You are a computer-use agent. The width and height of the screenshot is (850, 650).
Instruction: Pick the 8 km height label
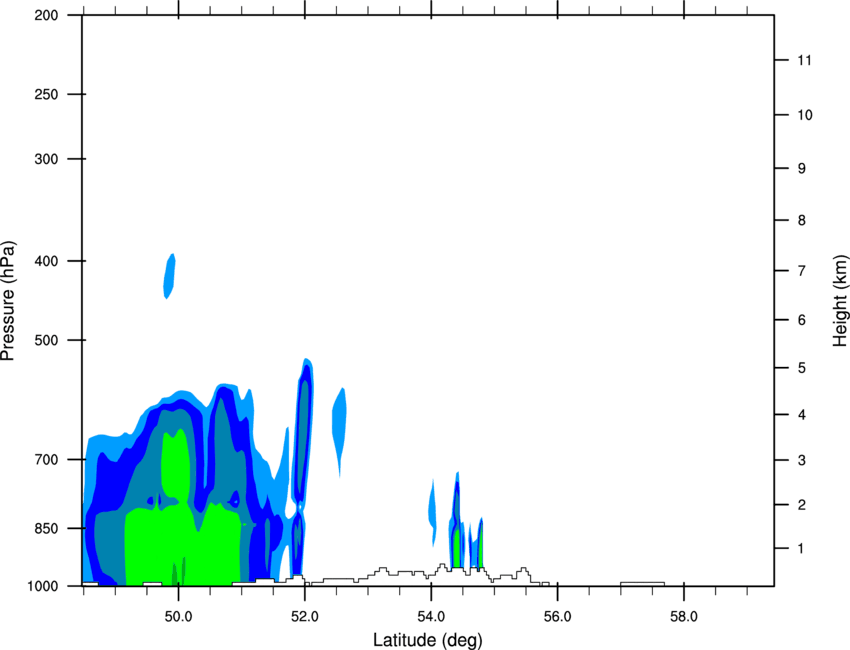click(x=801, y=220)
